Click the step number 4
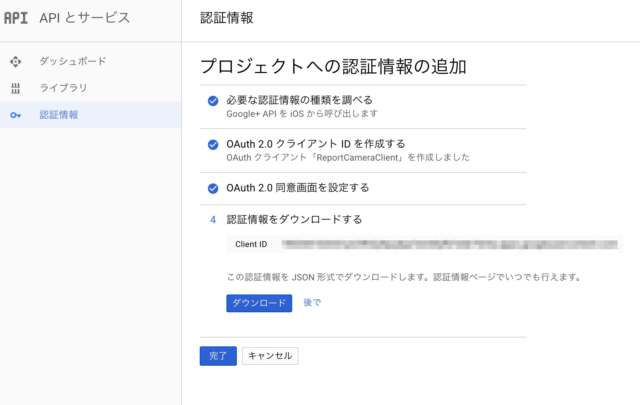Viewport: 640px width, 405px height. click(213, 220)
